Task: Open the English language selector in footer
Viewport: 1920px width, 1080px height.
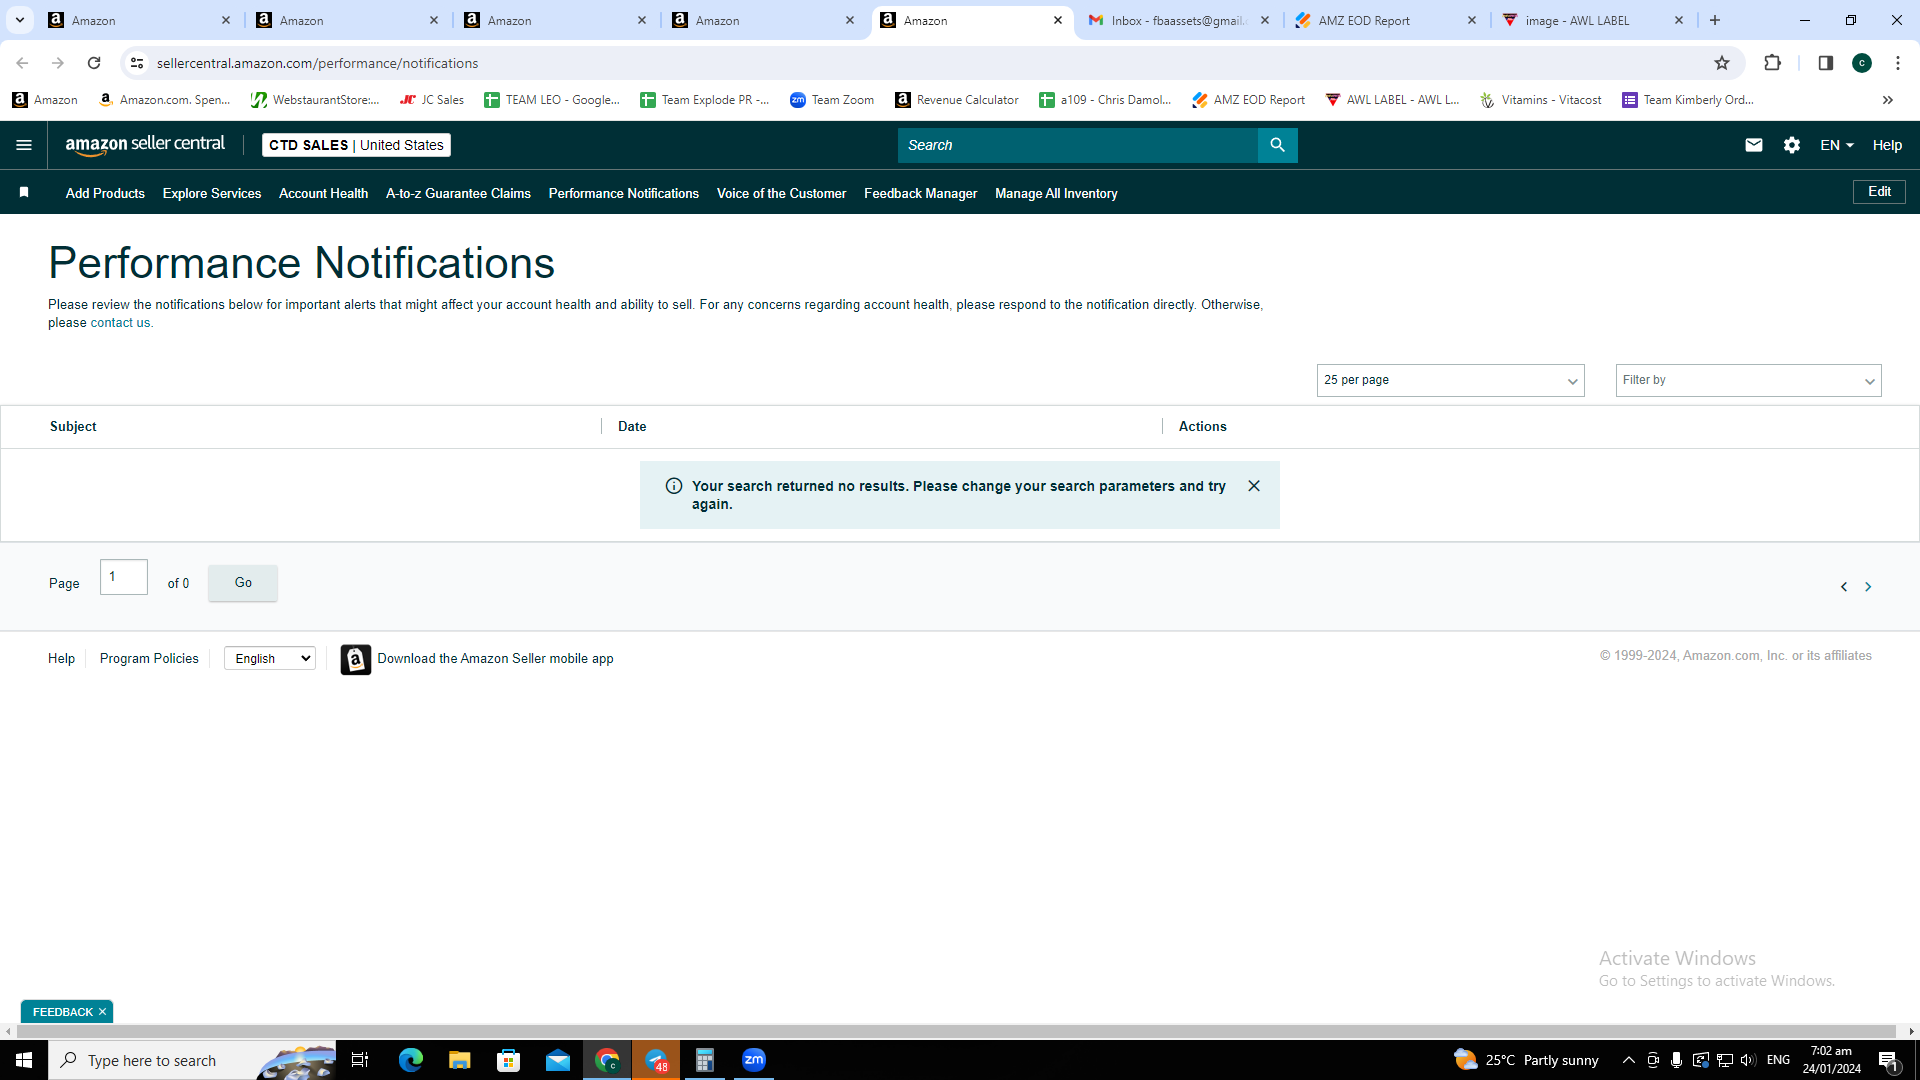Action: click(270, 658)
